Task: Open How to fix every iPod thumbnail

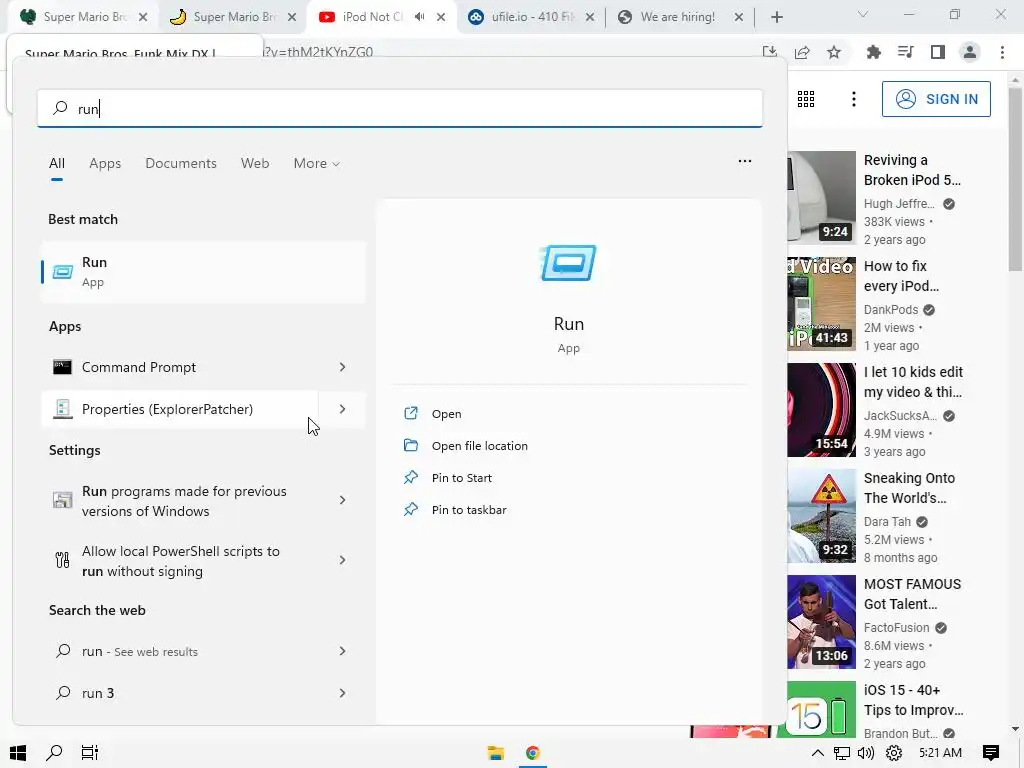Action: [x=822, y=304]
